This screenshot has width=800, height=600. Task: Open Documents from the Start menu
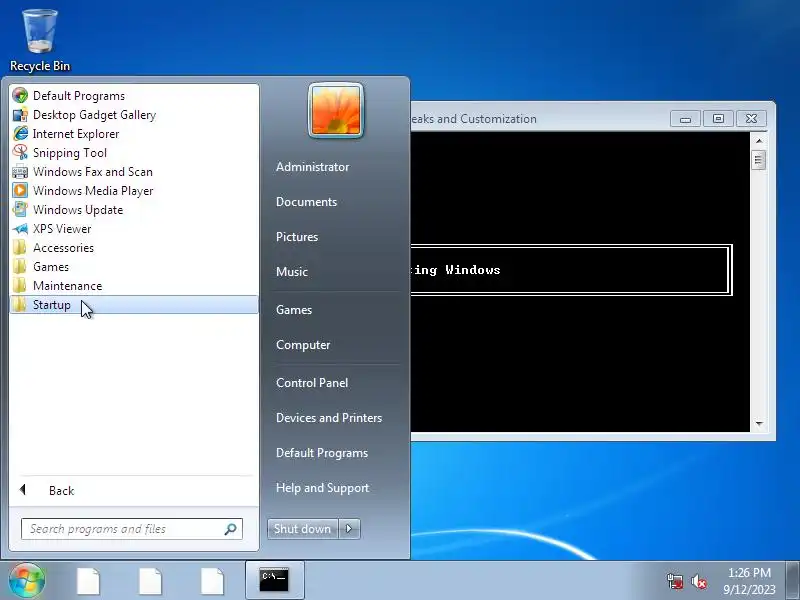point(306,202)
